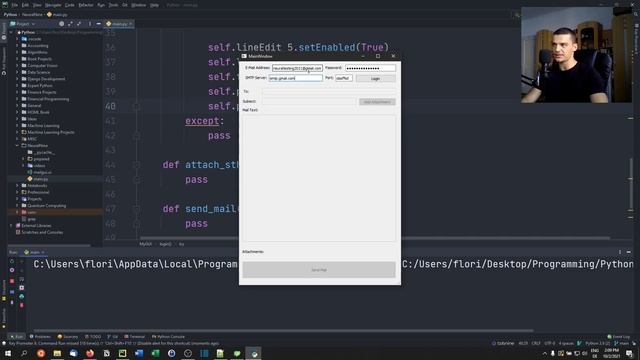Click the locate file target icon in Project panel

61,24
